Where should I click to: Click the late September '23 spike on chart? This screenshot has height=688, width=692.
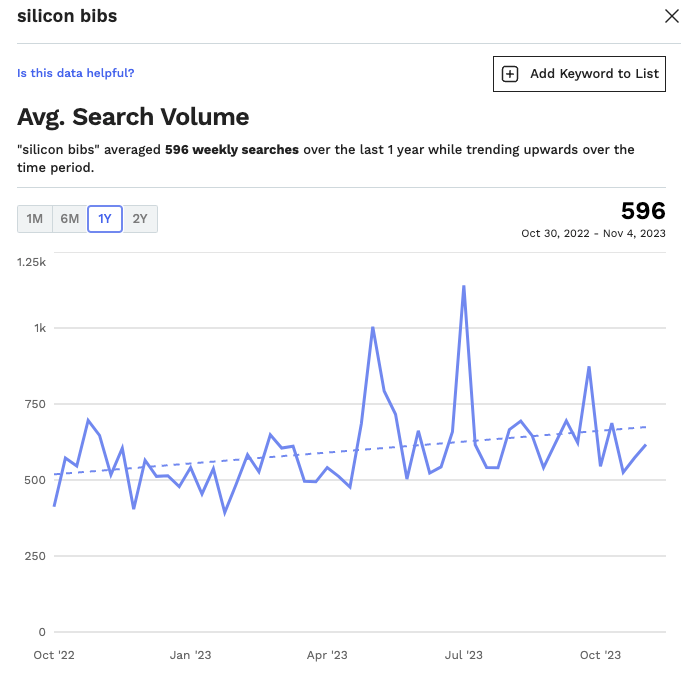[589, 367]
